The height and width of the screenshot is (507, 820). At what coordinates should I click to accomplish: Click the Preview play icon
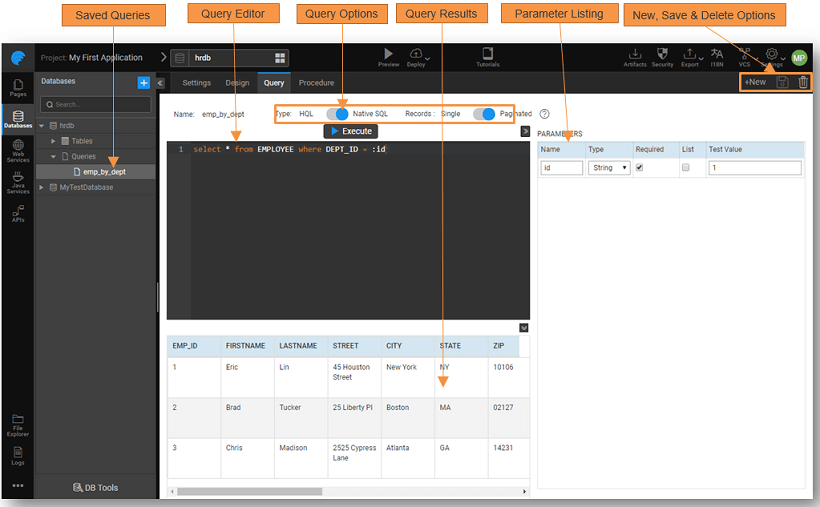(389, 54)
